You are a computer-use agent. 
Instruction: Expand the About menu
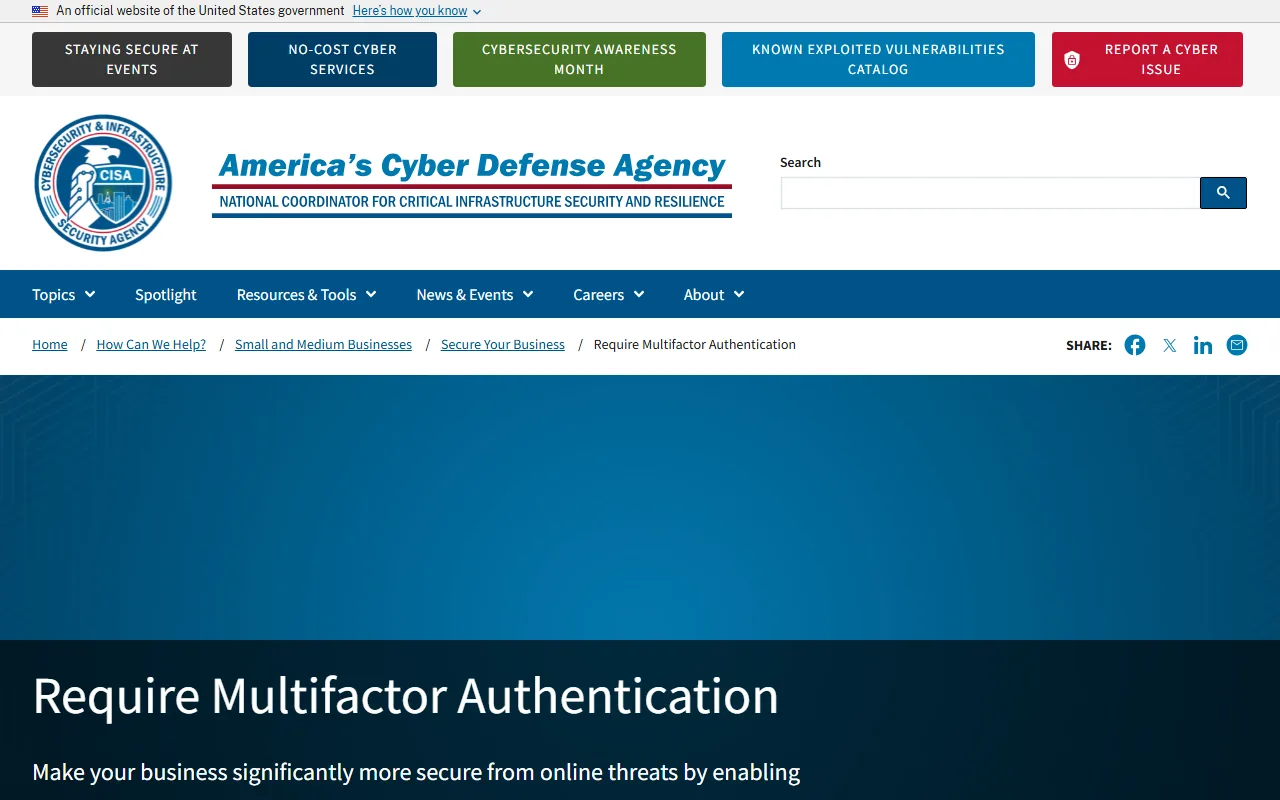(x=714, y=294)
